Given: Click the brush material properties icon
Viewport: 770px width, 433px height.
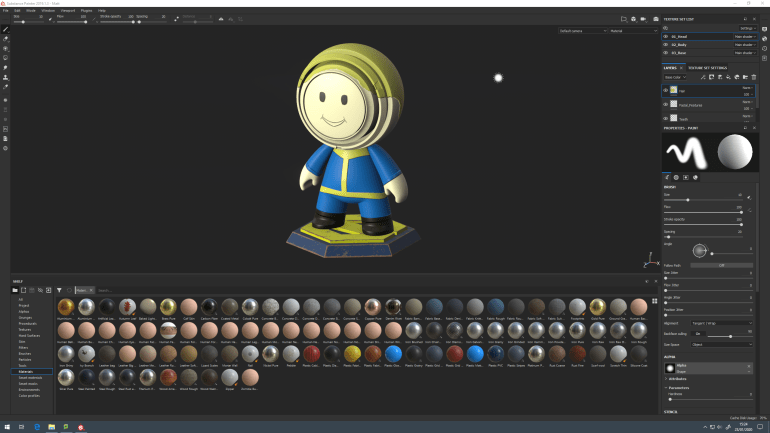Looking at the screenshot, I should 695,178.
